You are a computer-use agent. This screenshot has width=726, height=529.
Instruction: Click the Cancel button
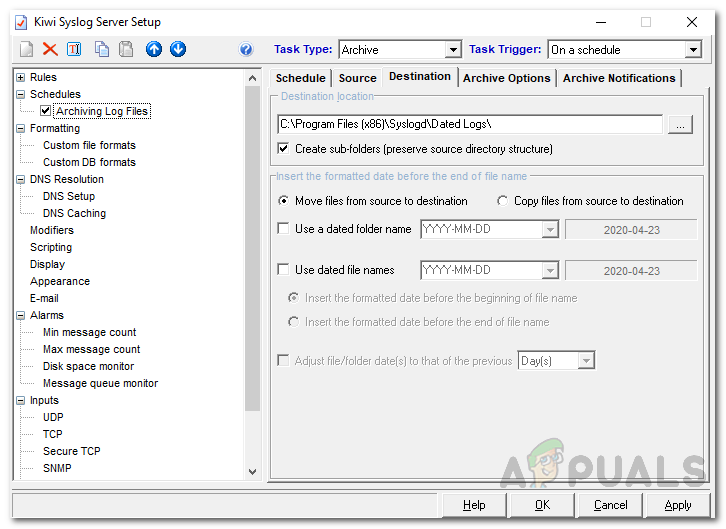coord(610,505)
